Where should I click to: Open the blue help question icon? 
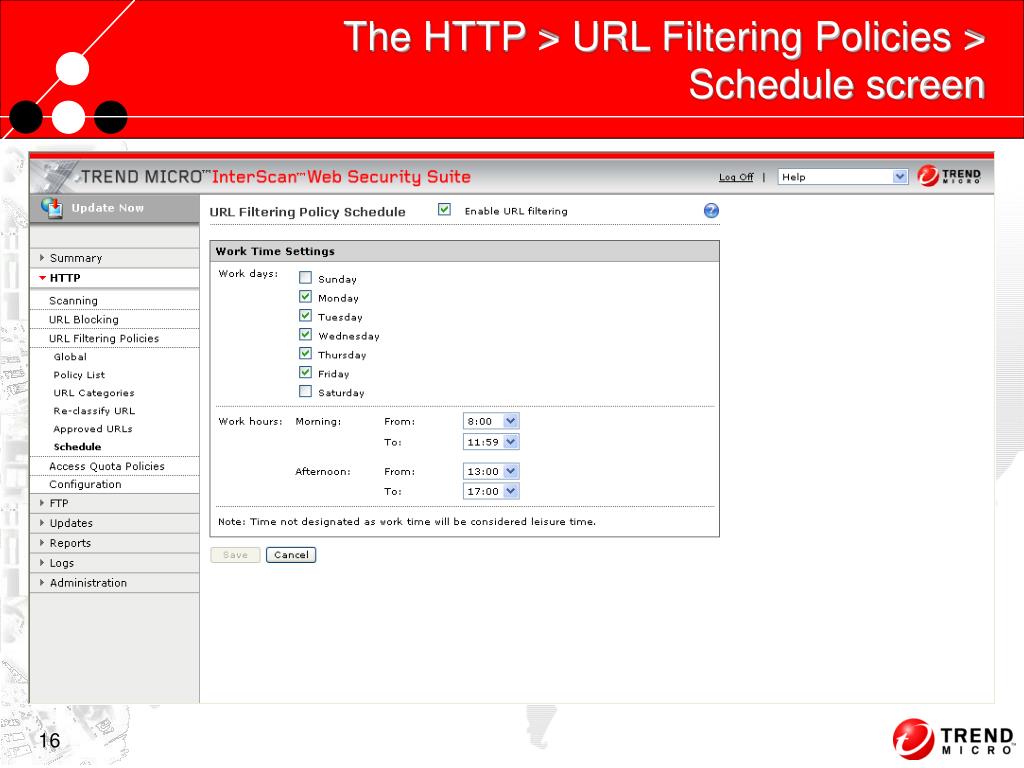[711, 210]
